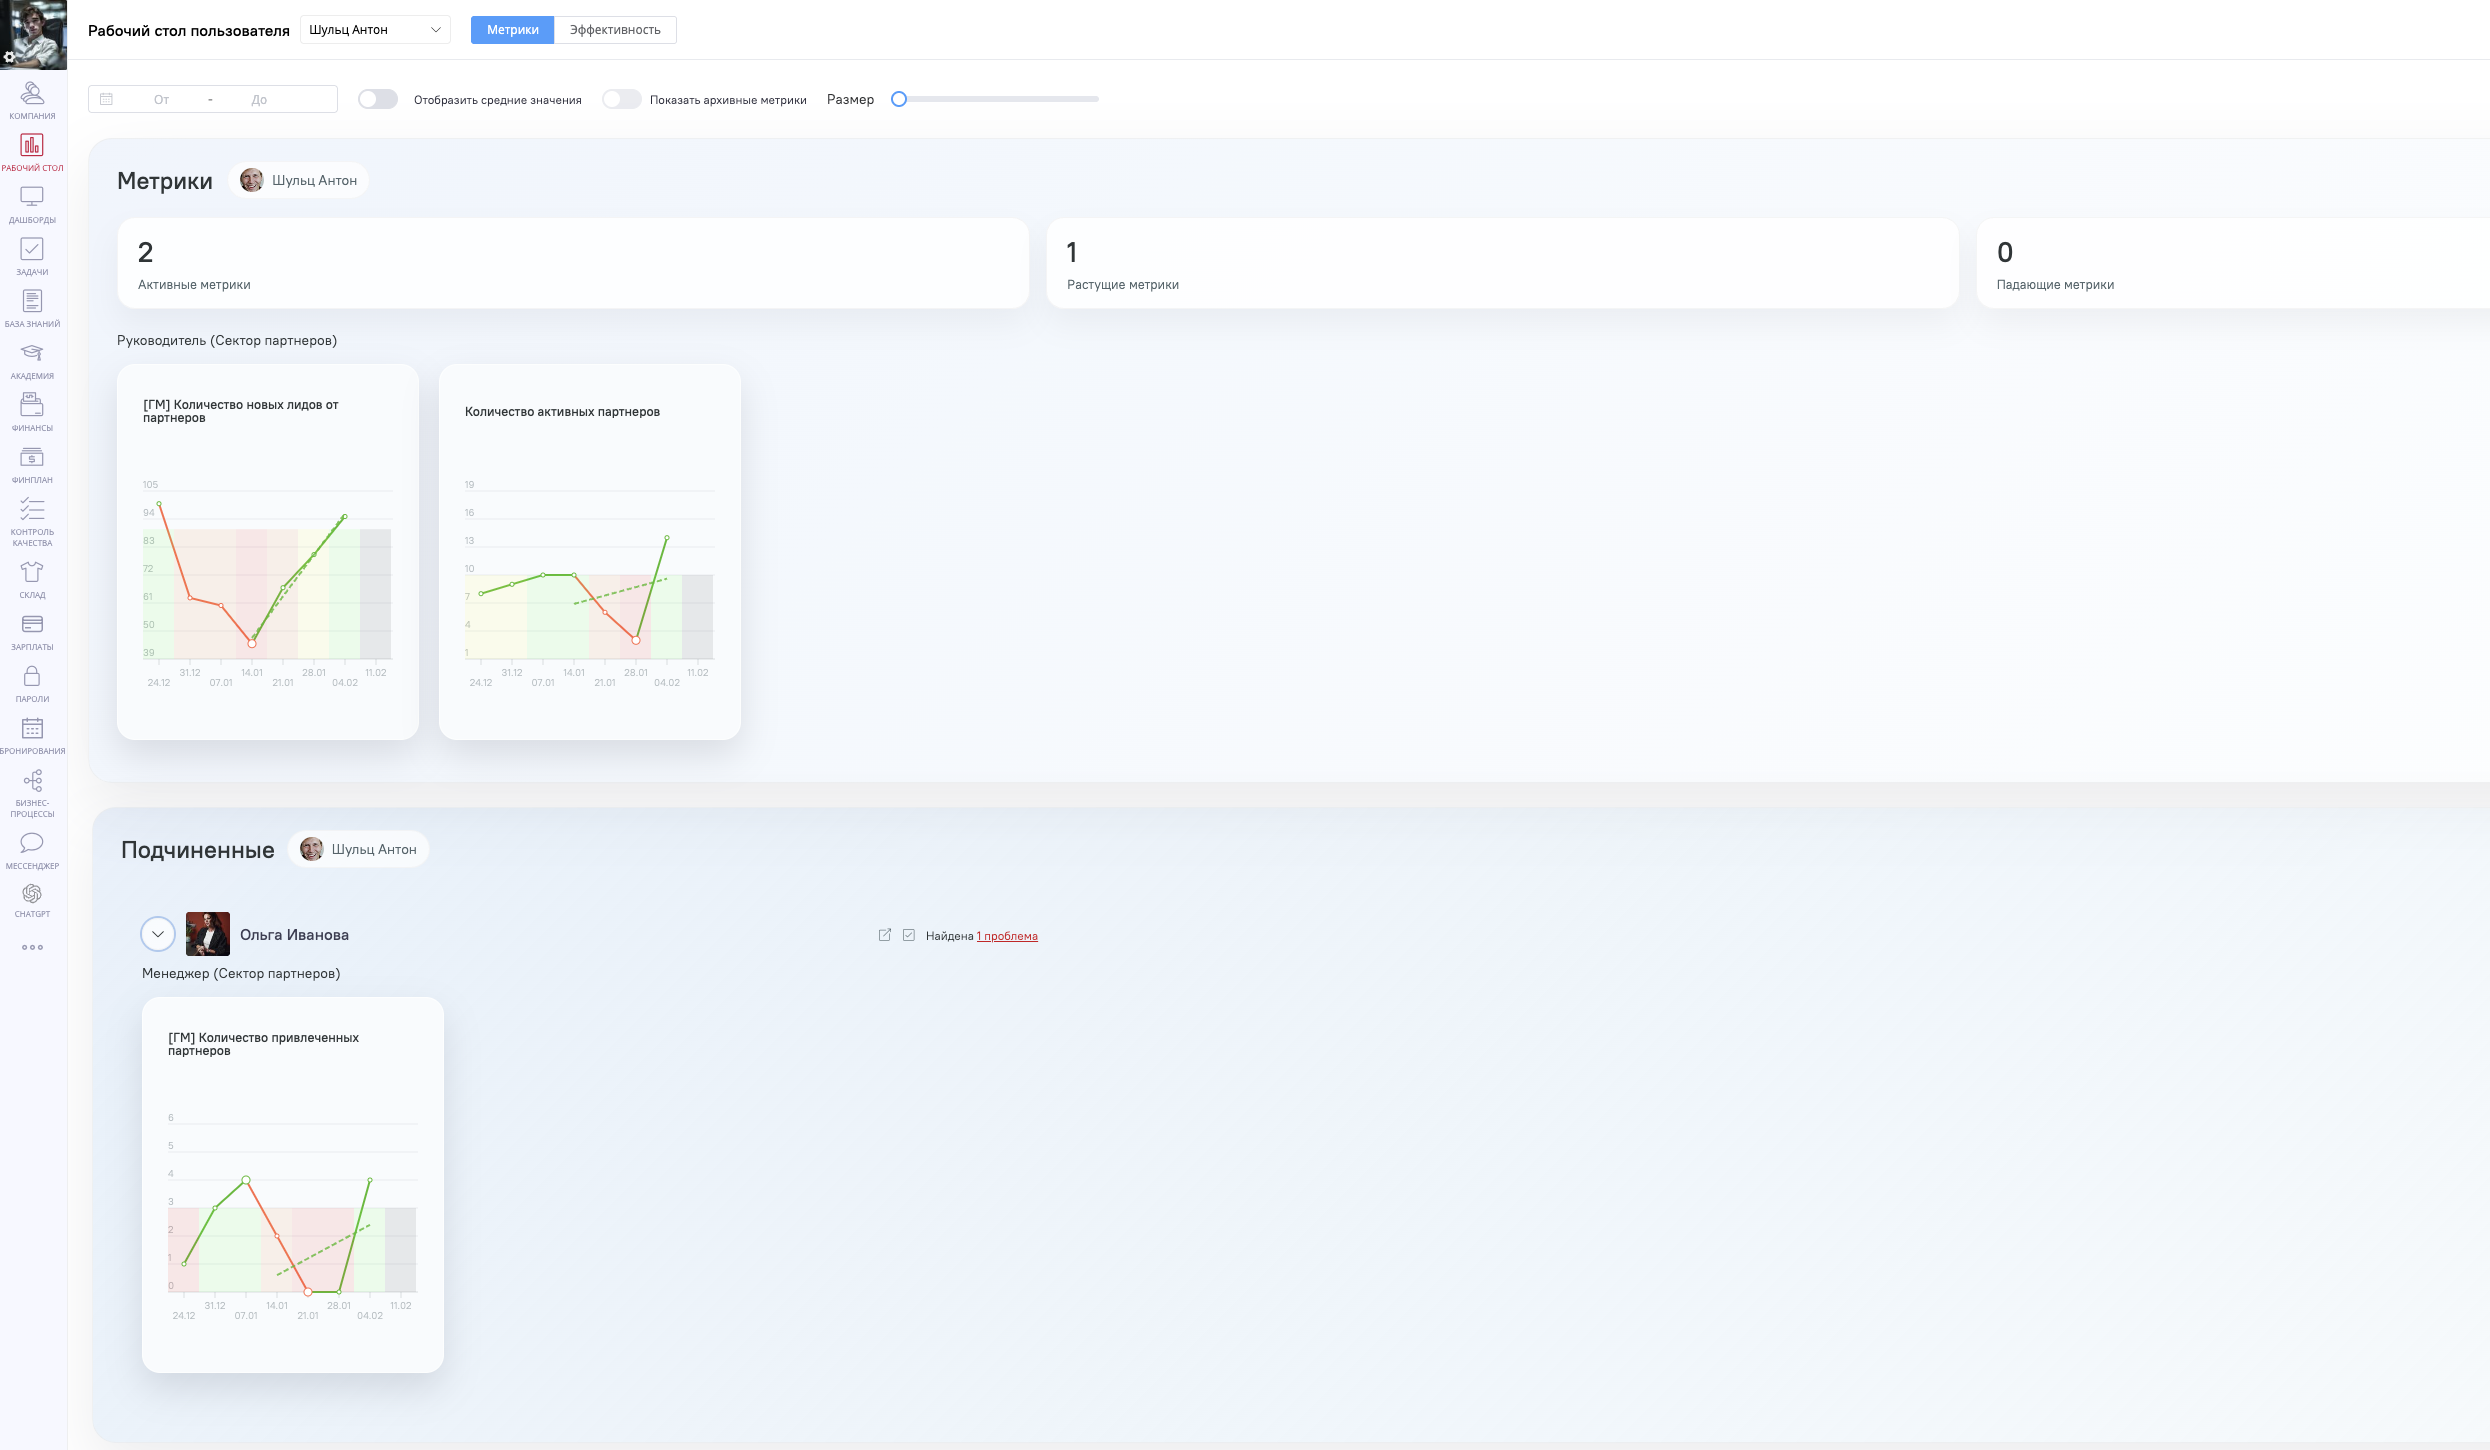This screenshot has height=1450, width=2490.
Task: Switch to the Эффективность tab
Action: click(615, 30)
